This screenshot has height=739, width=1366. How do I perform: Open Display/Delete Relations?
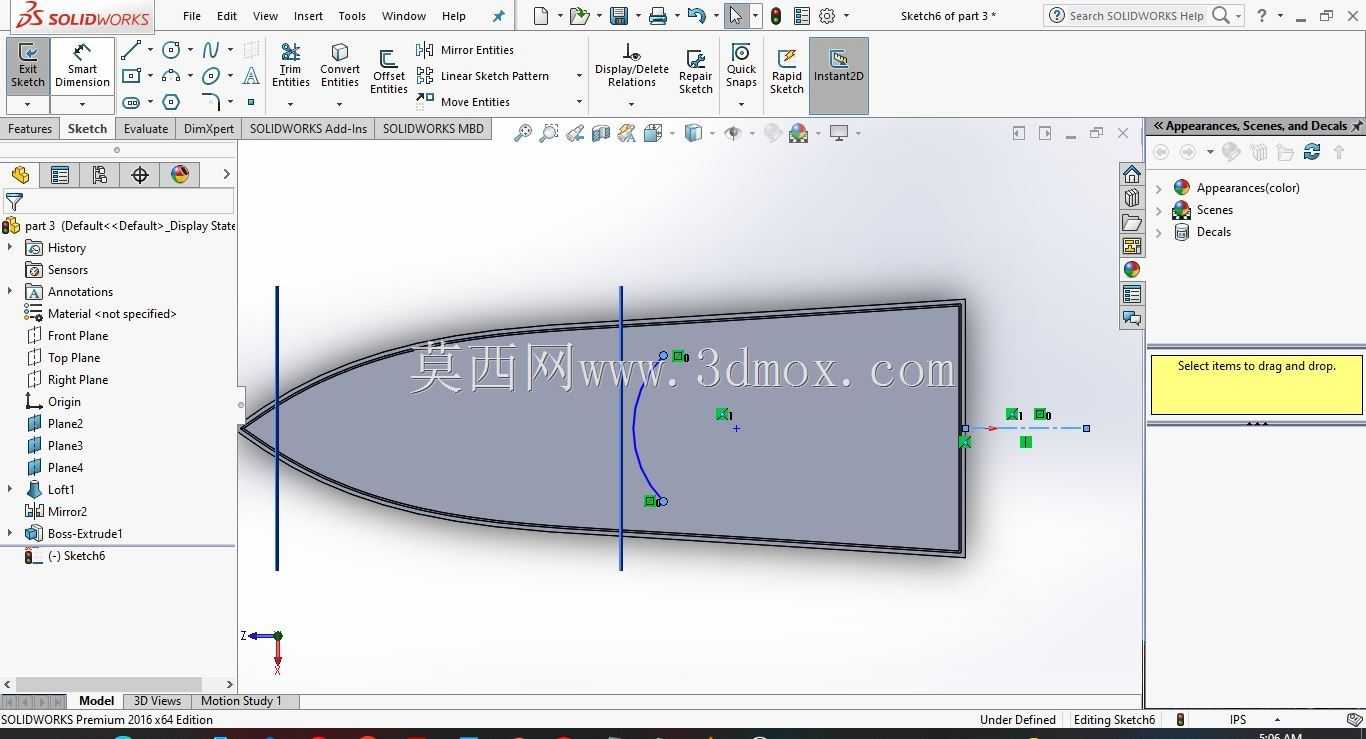(631, 66)
